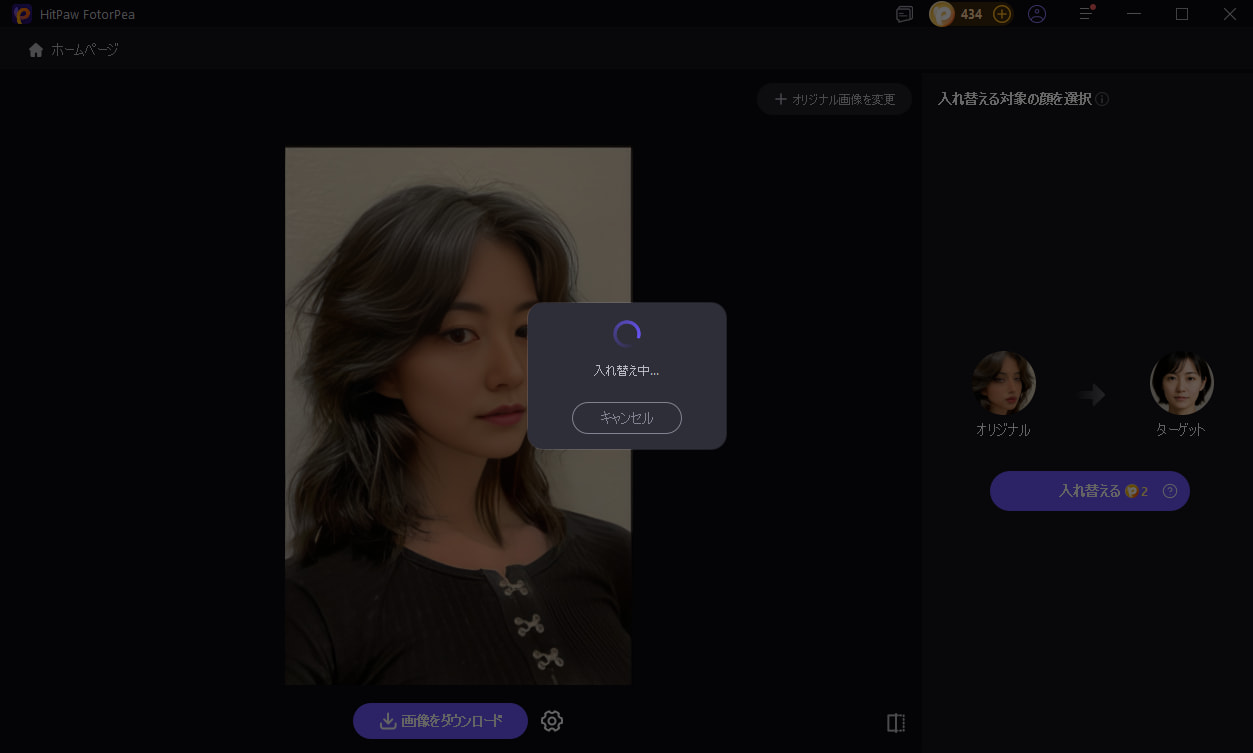Open the hamburger menu with notification dot
1253x753 pixels.
[x=1084, y=14]
